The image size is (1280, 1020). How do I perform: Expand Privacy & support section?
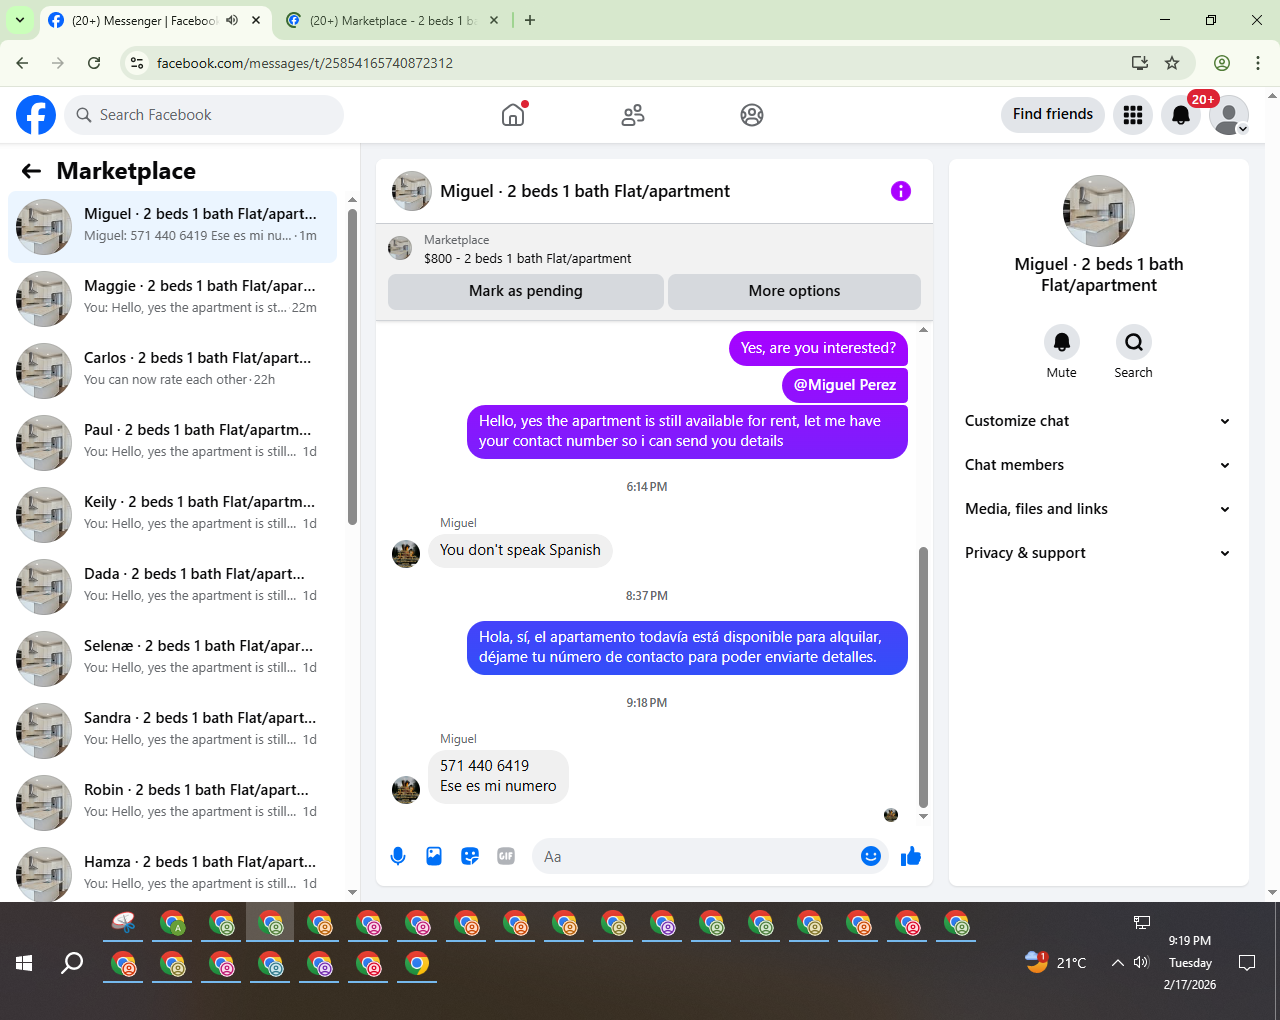(1098, 553)
